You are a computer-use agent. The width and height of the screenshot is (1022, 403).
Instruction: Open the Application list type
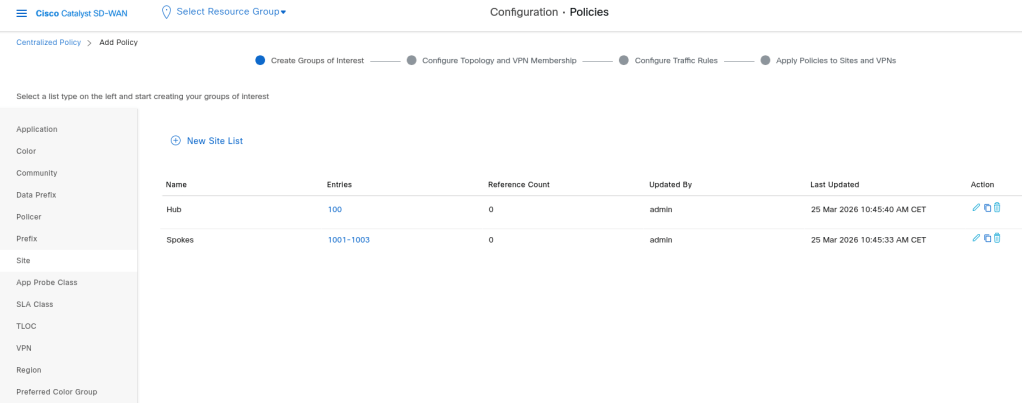pyautogui.click(x=37, y=129)
